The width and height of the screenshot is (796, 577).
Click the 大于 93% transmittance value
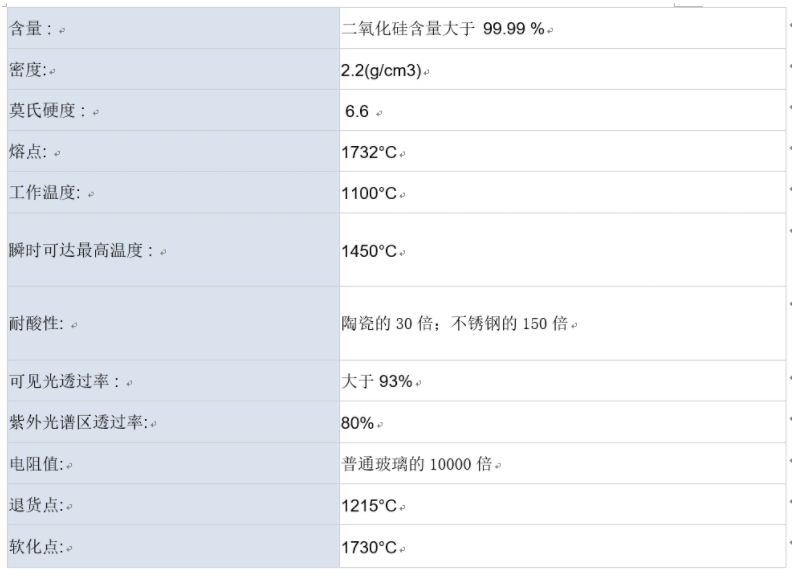tap(377, 381)
